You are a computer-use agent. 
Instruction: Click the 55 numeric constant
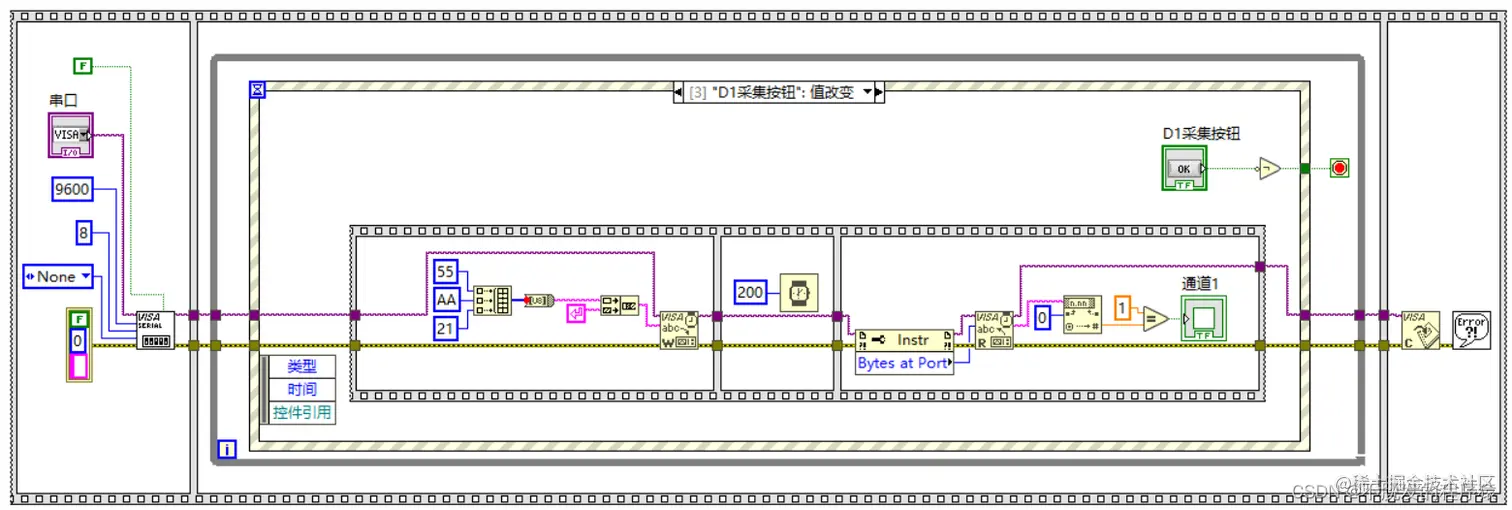pyautogui.click(x=446, y=272)
